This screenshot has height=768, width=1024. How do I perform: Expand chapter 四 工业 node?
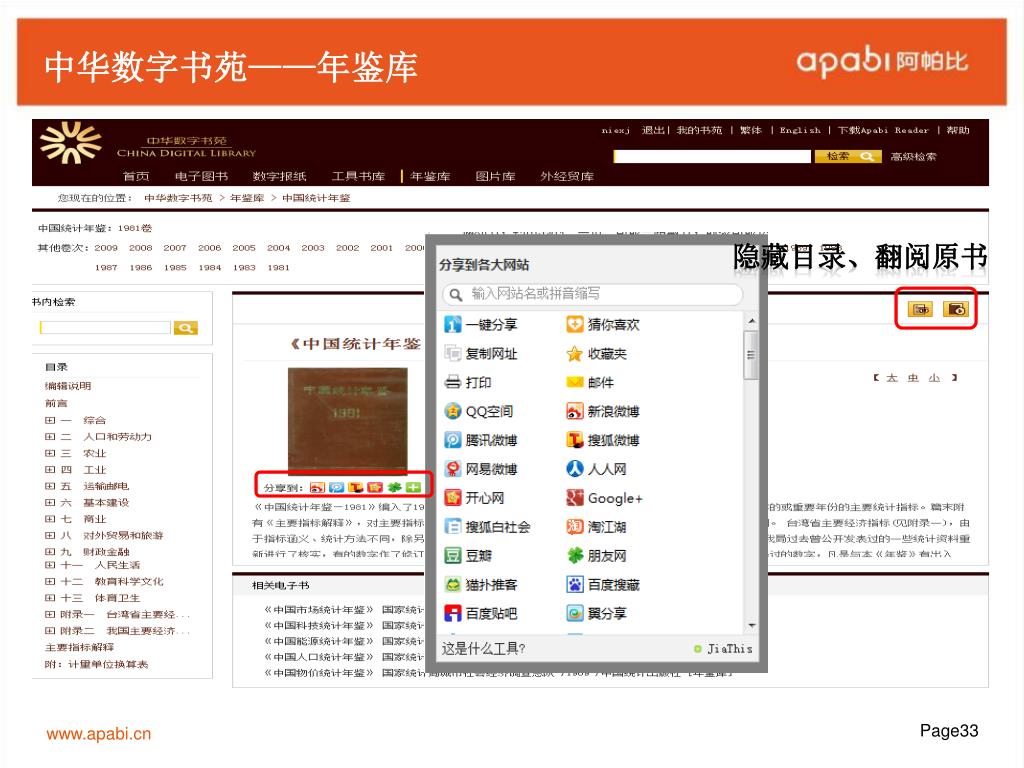tap(50, 470)
